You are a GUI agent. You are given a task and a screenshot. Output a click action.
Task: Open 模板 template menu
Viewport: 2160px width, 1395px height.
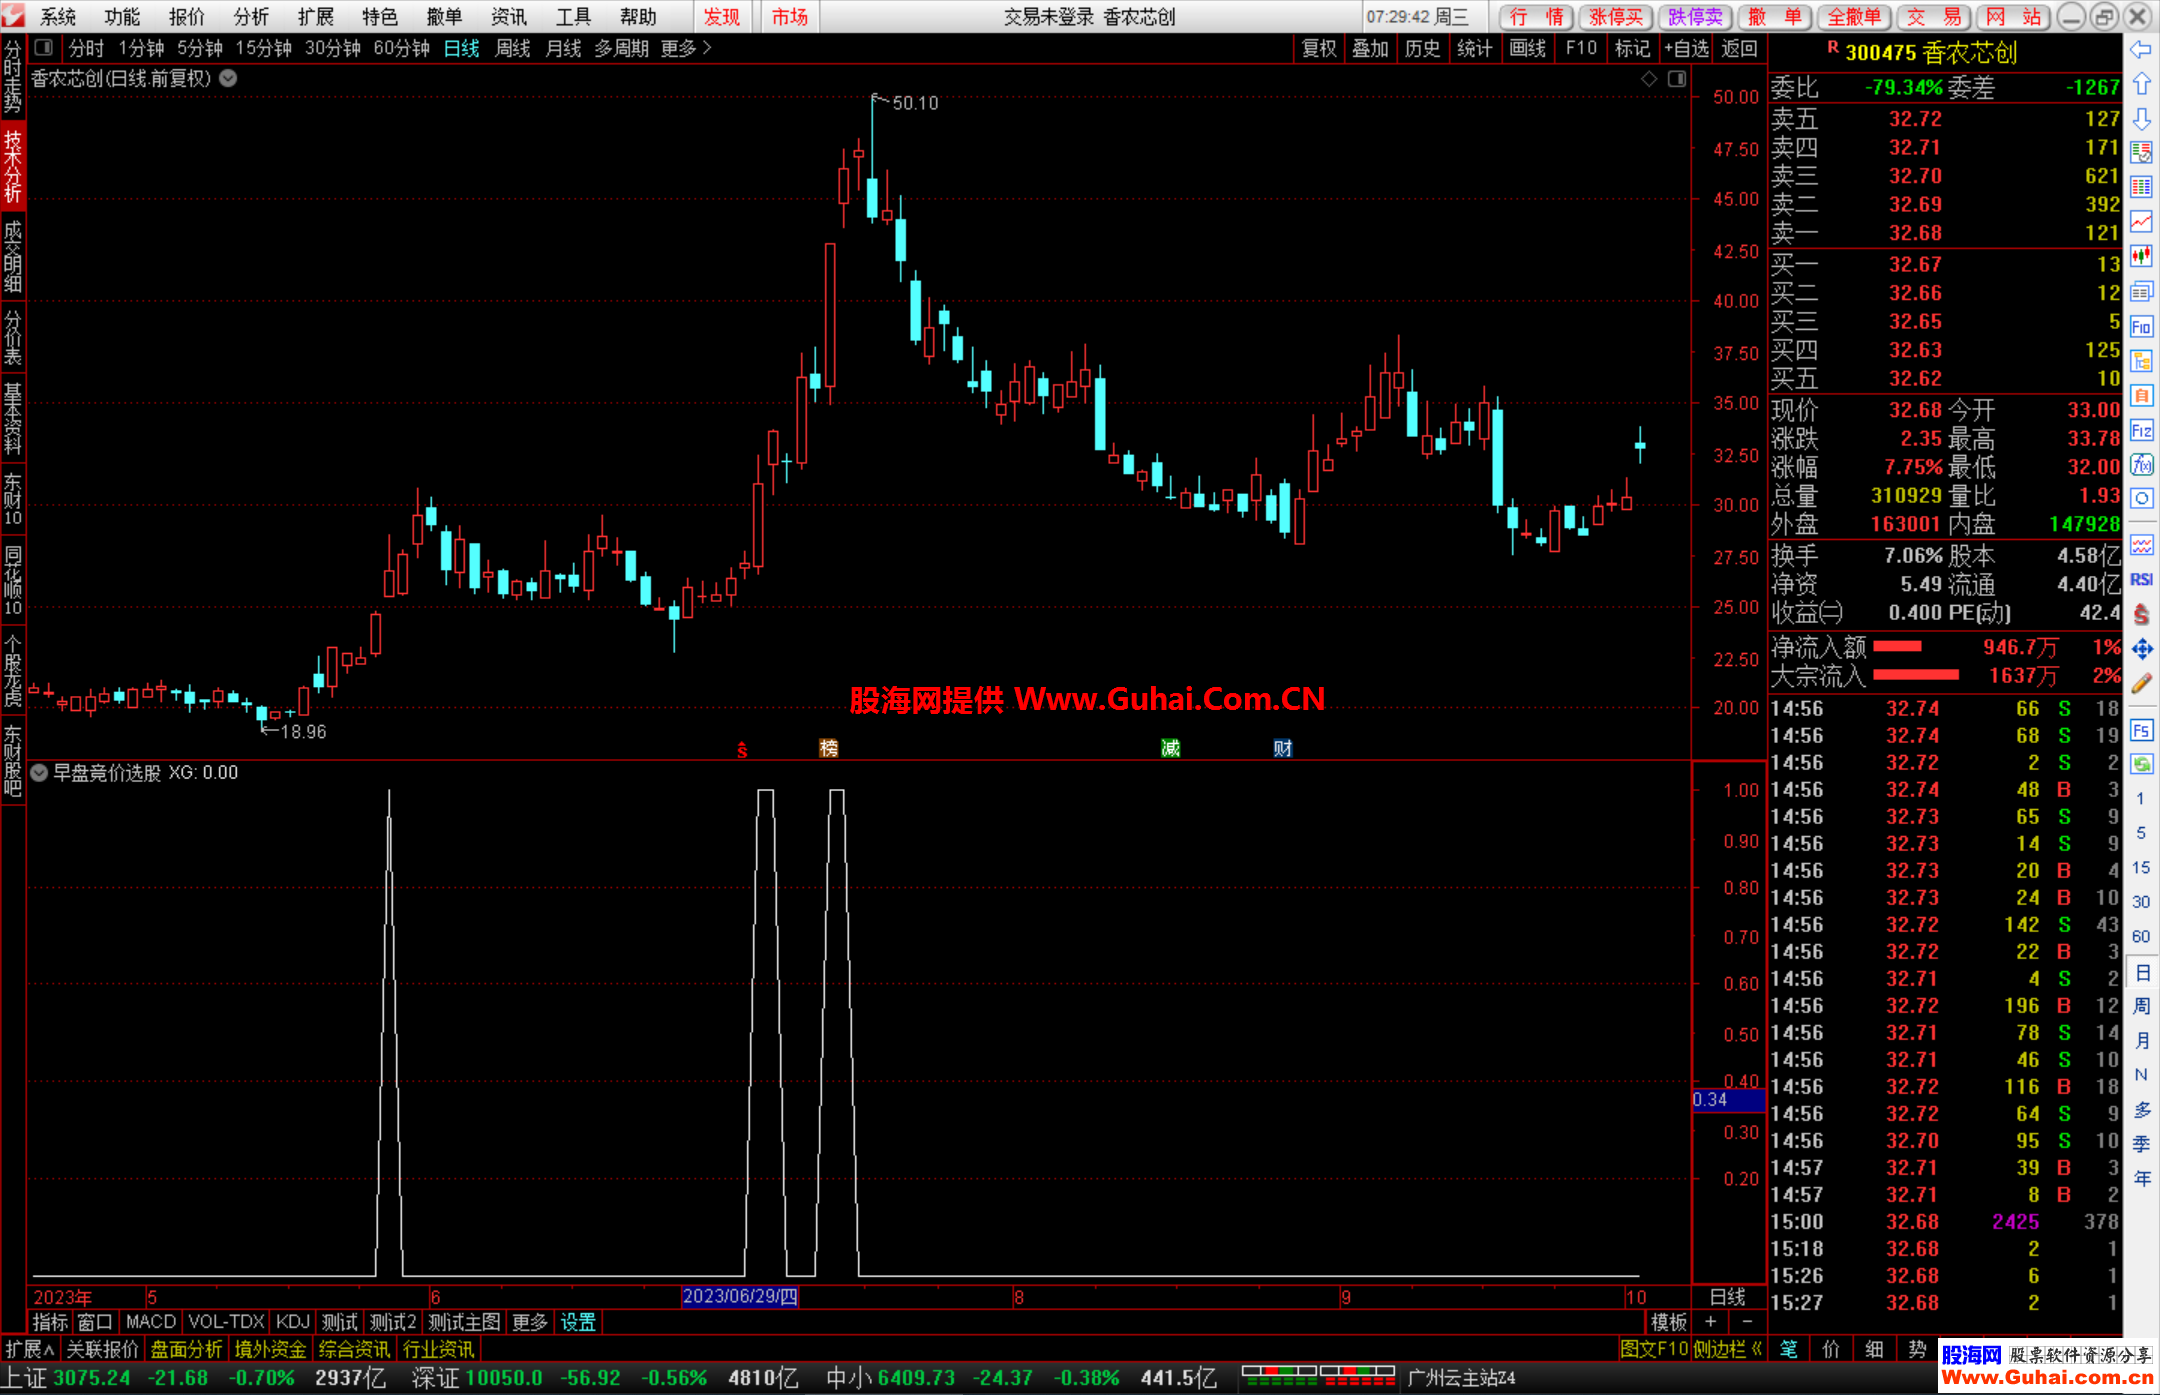point(1668,1322)
